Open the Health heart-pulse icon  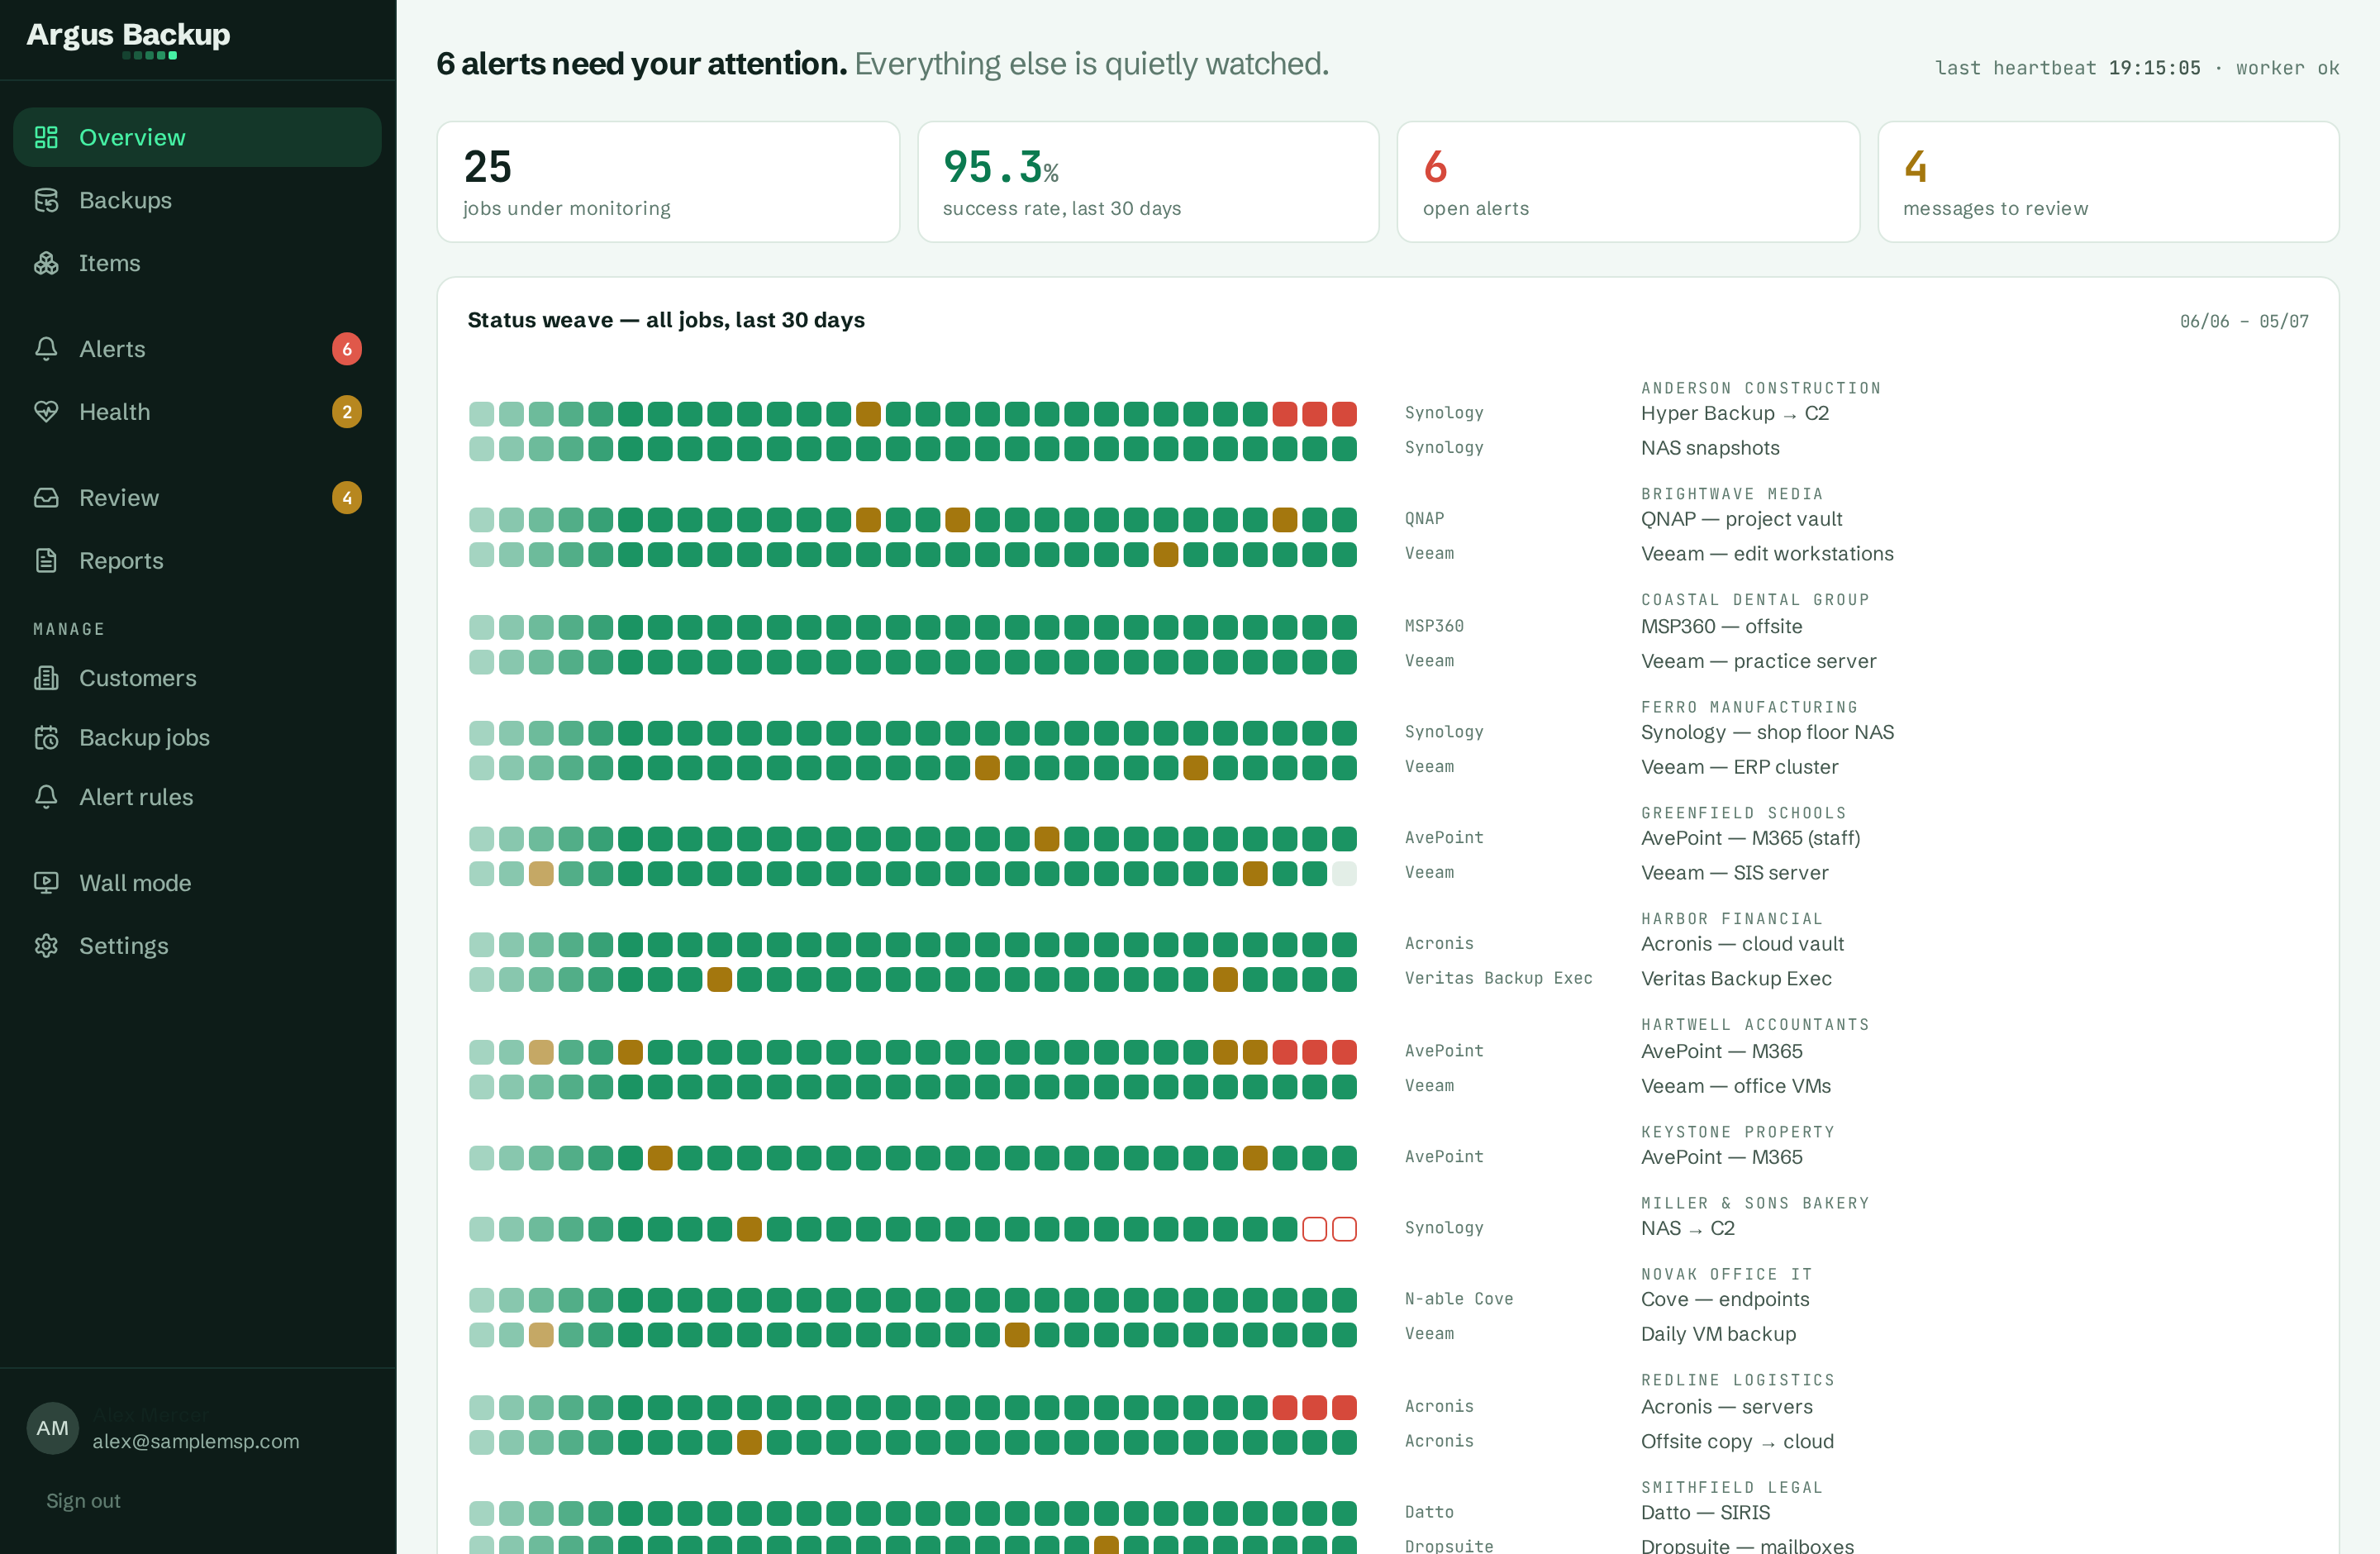[46, 412]
